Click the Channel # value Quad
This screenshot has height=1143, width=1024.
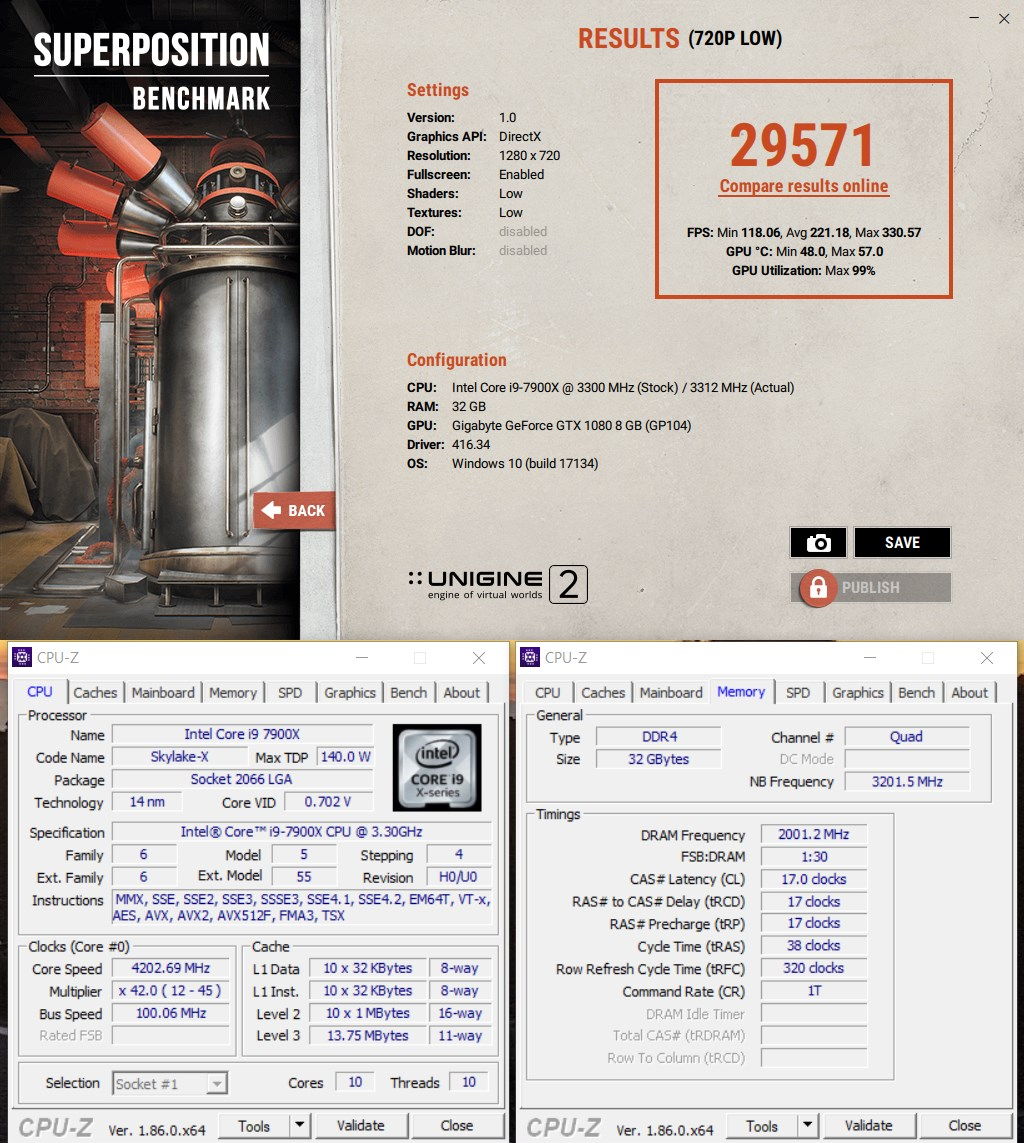(x=907, y=737)
